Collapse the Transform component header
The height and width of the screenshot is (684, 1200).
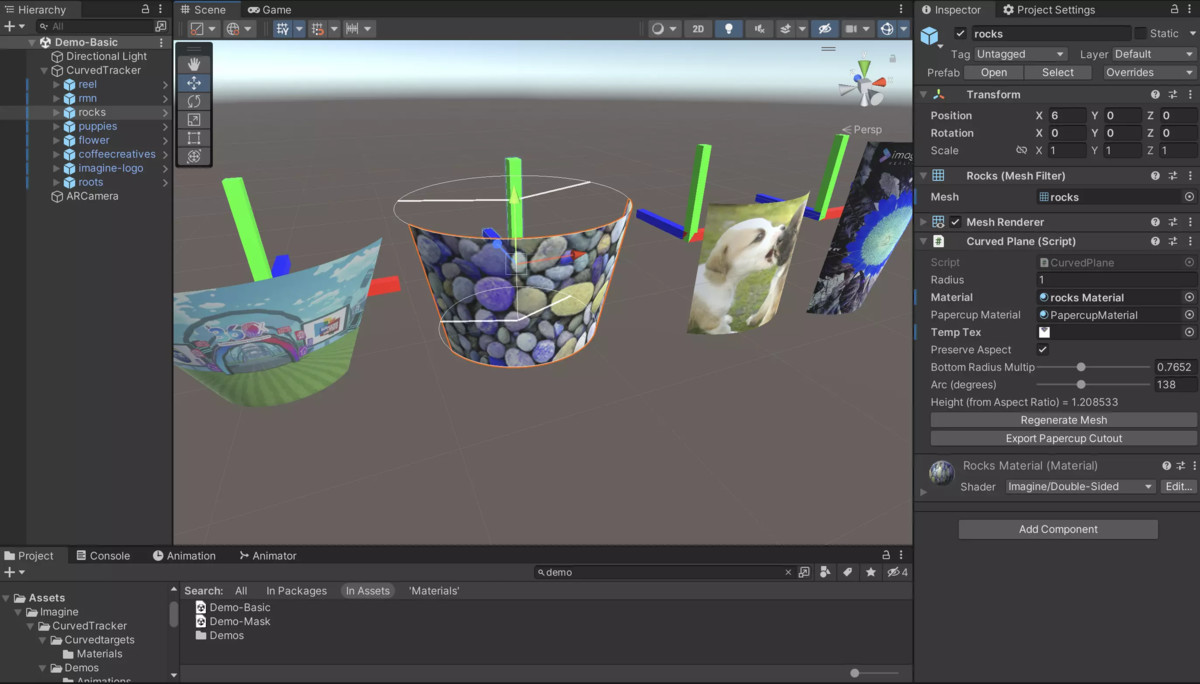tap(924, 94)
